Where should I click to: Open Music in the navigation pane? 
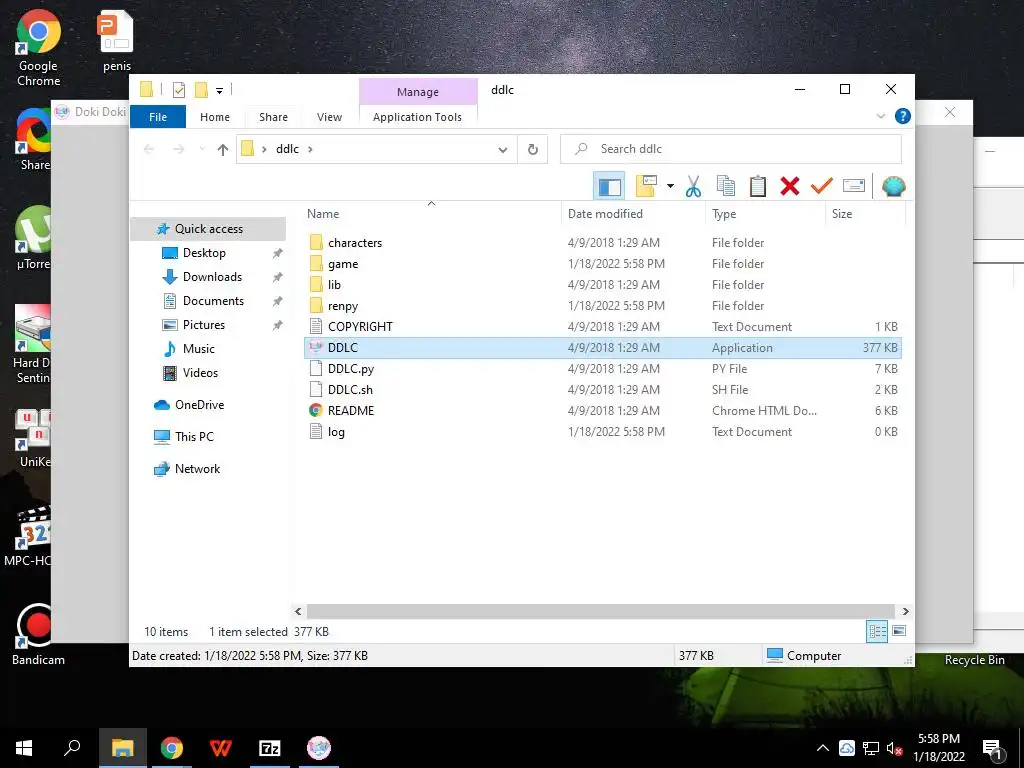point(199,349)
